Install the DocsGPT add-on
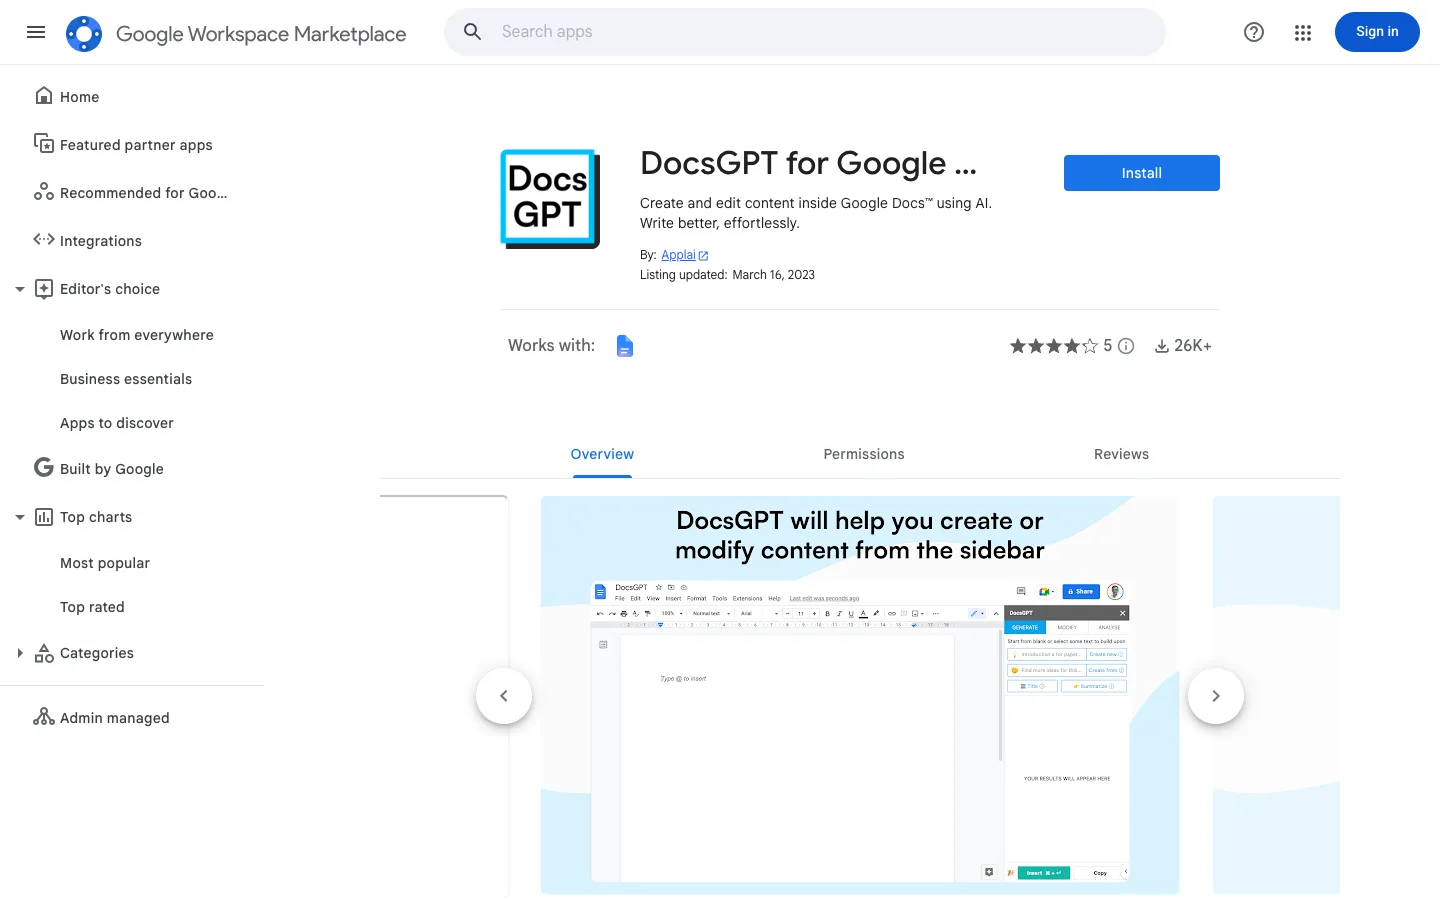The width and height of the screenshot is (1440, 900). tap(1142, 173)
